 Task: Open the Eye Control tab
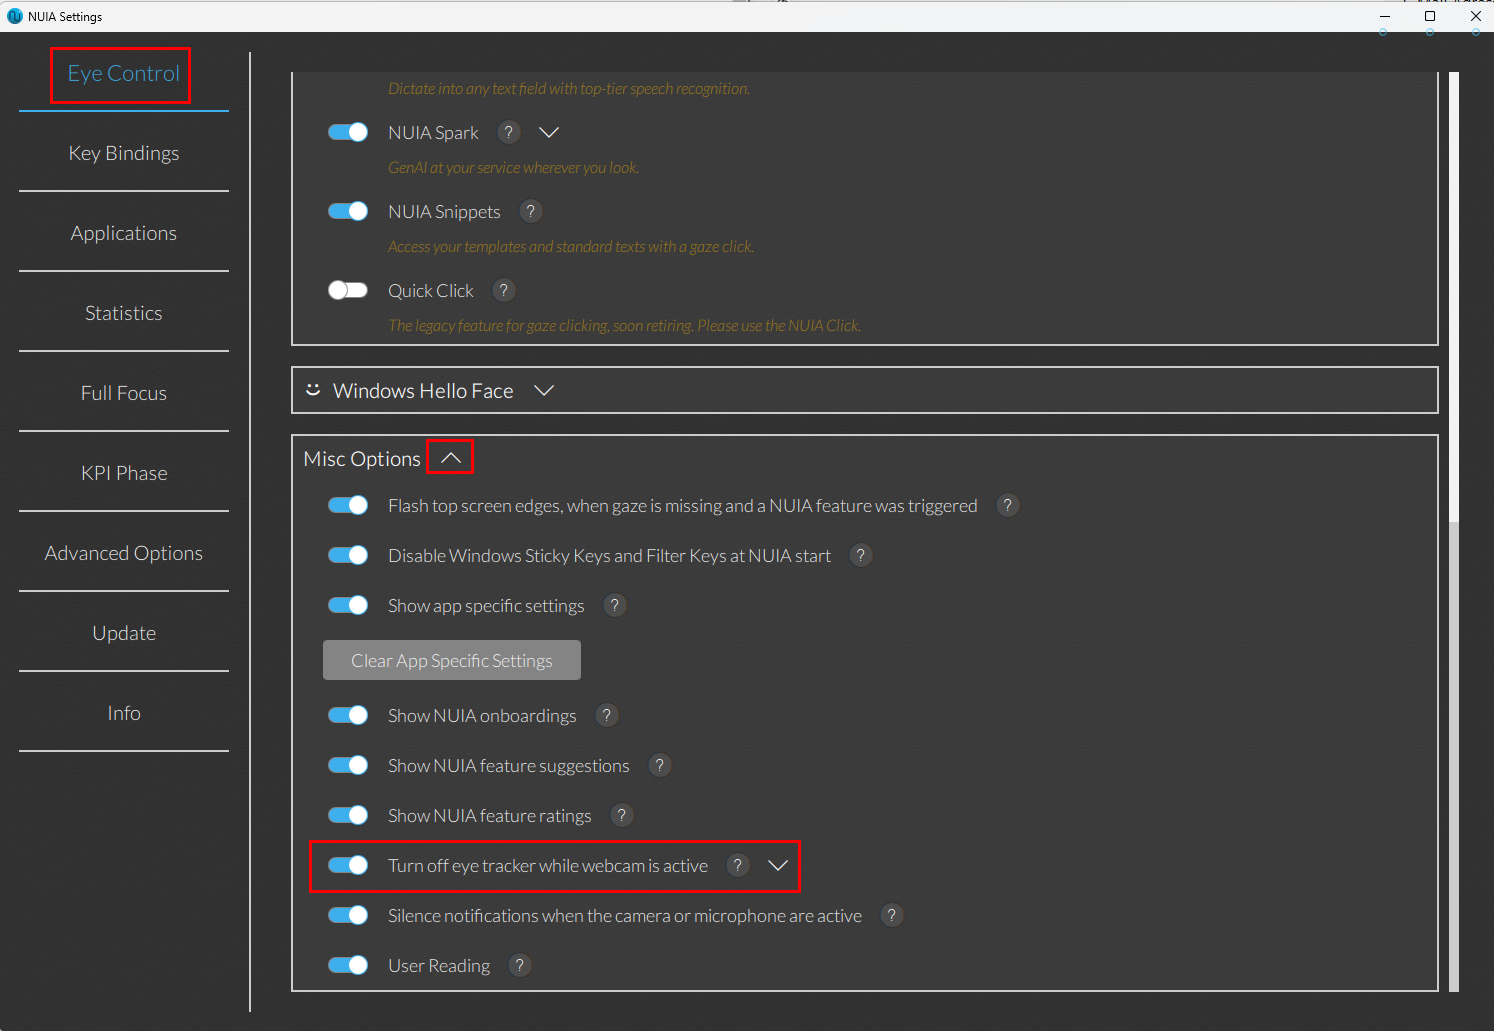[124, 74]
